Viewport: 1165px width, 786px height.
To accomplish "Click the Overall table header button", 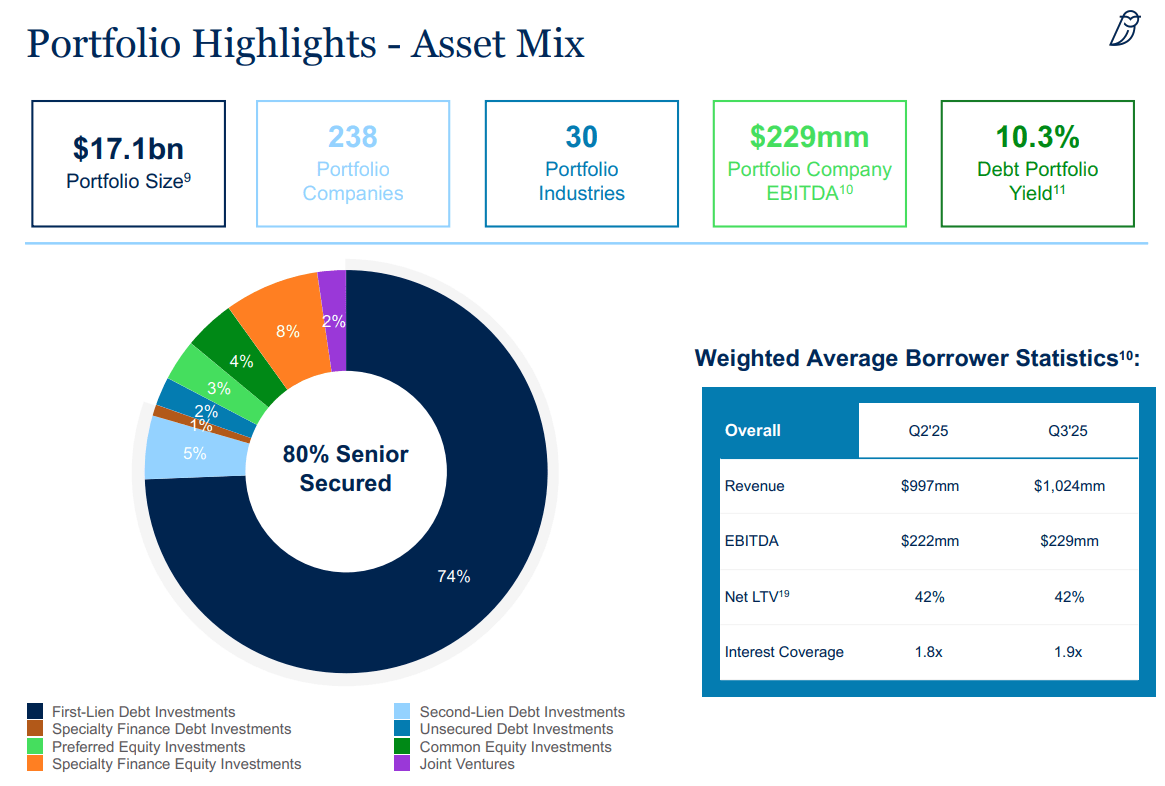I will click(752, 430).
